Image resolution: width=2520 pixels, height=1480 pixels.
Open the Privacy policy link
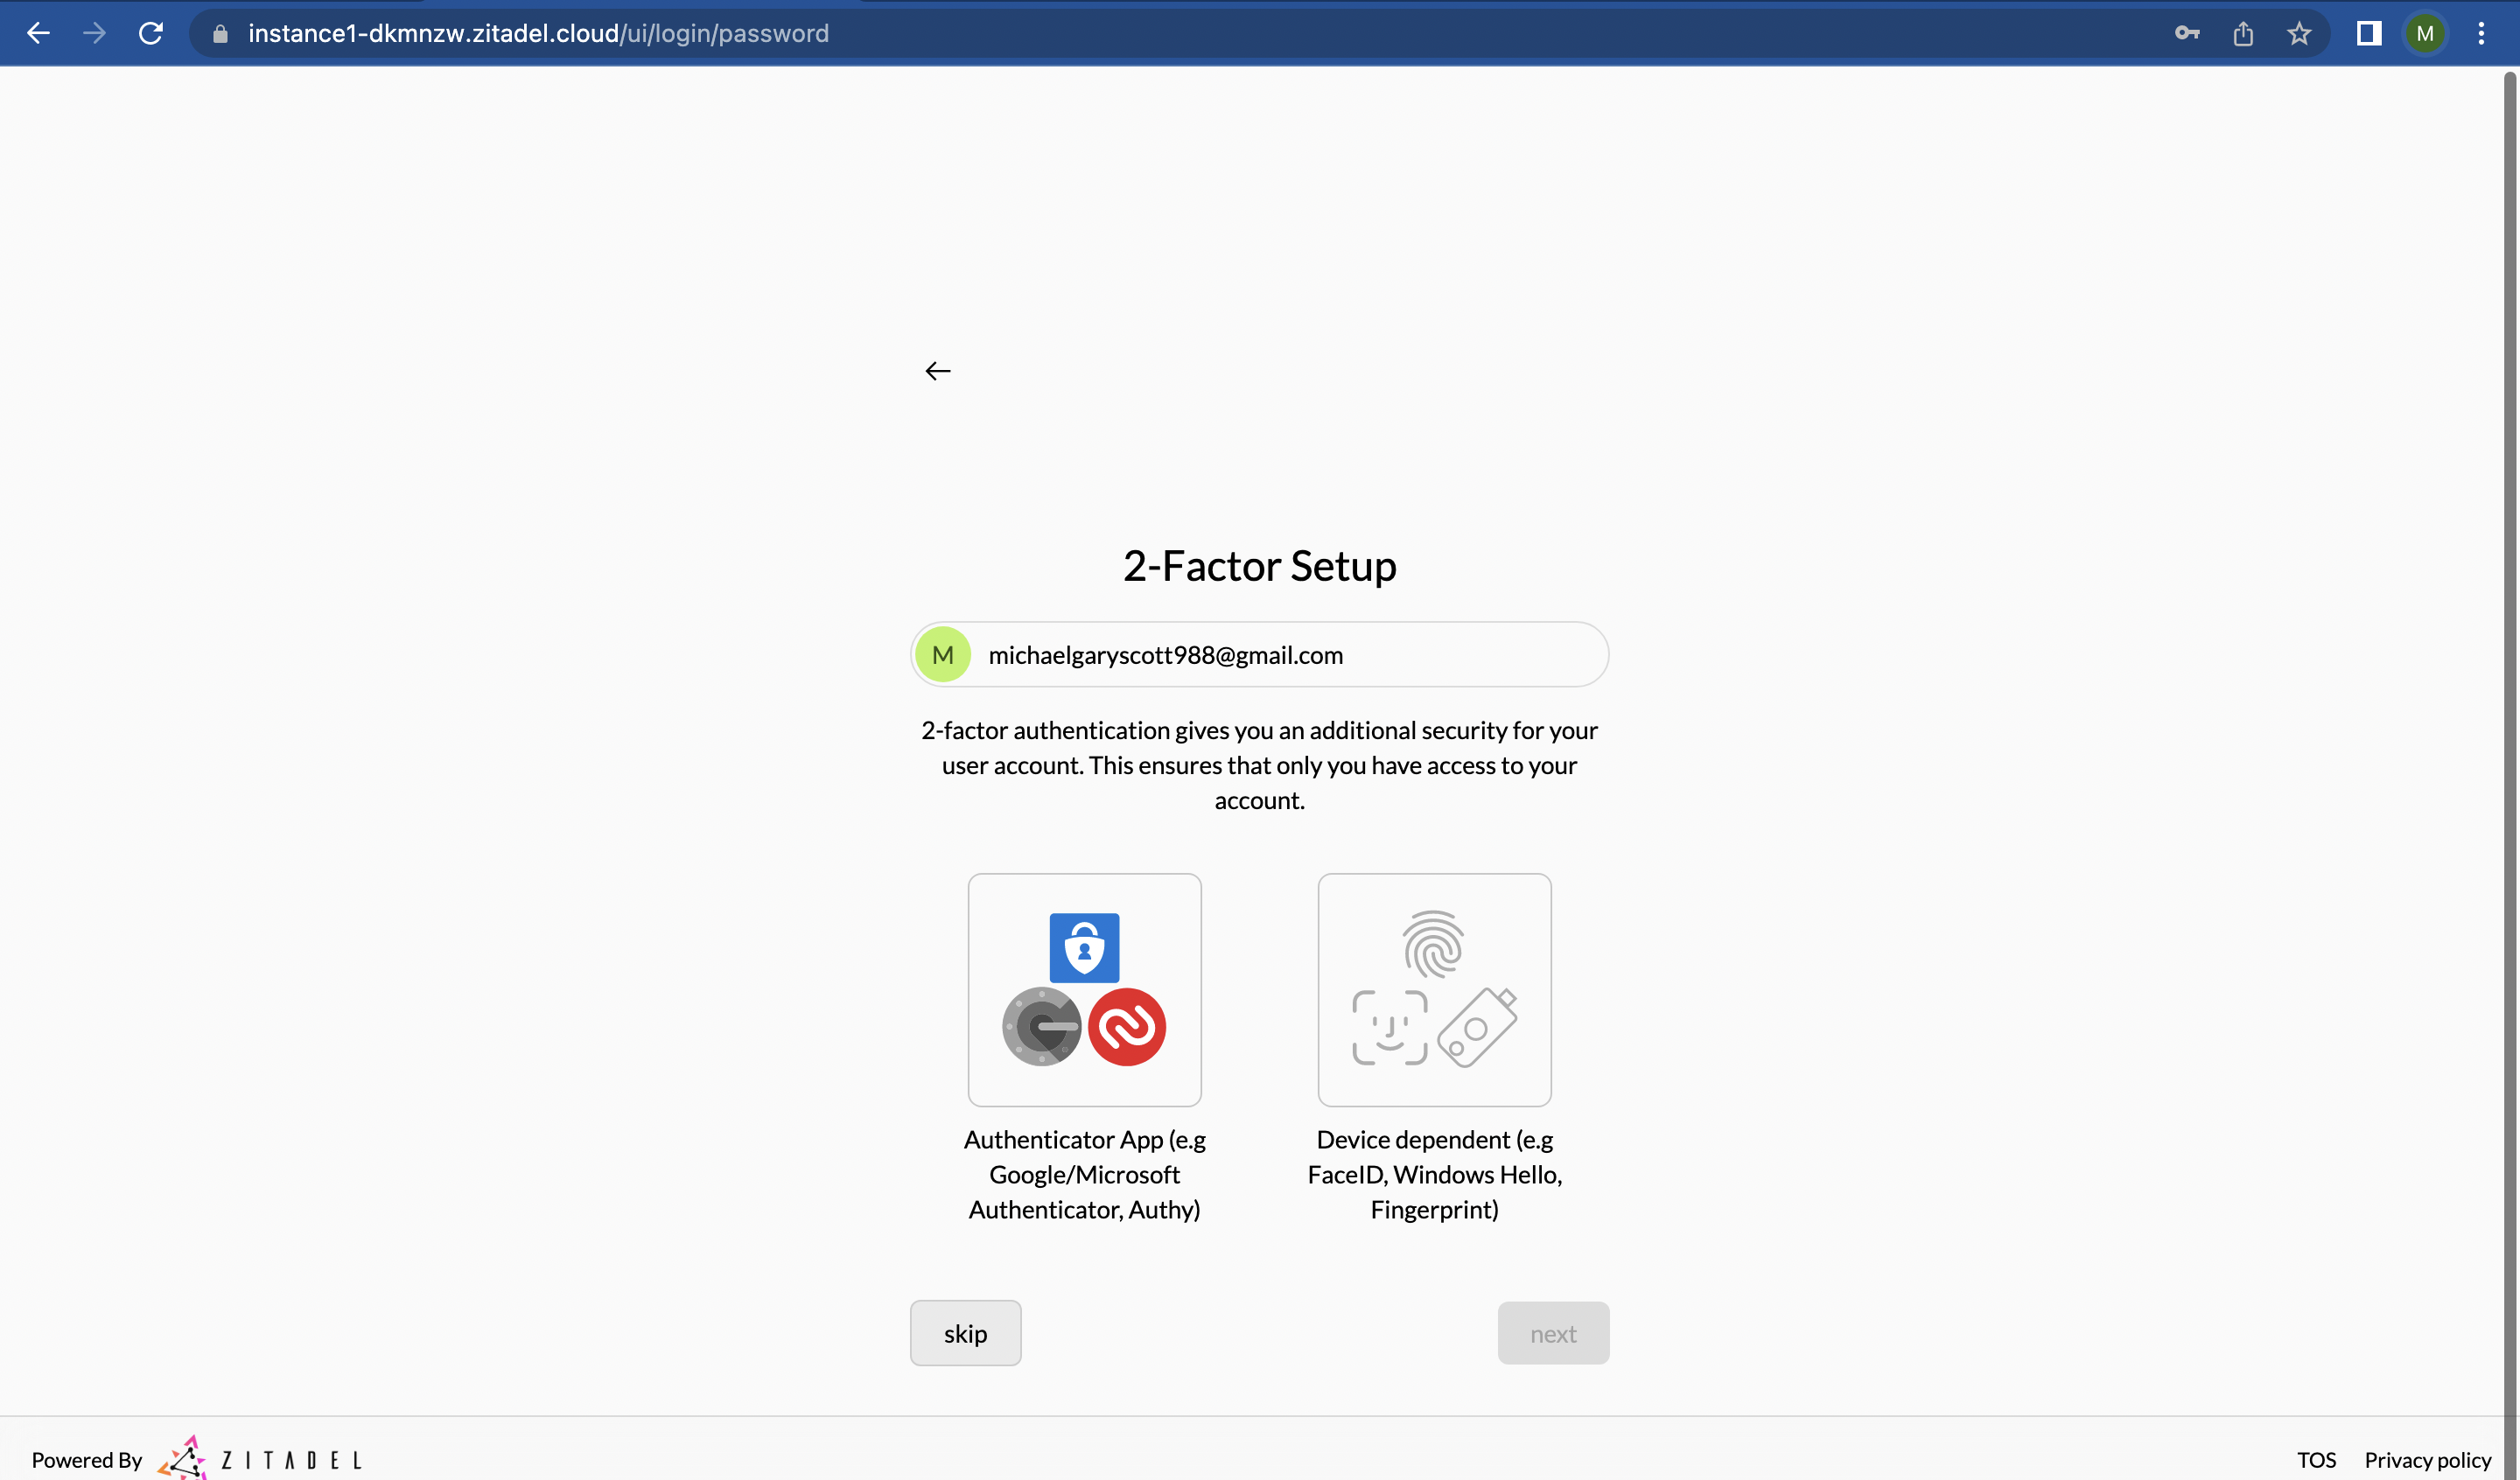[x=2427, y=1459]
